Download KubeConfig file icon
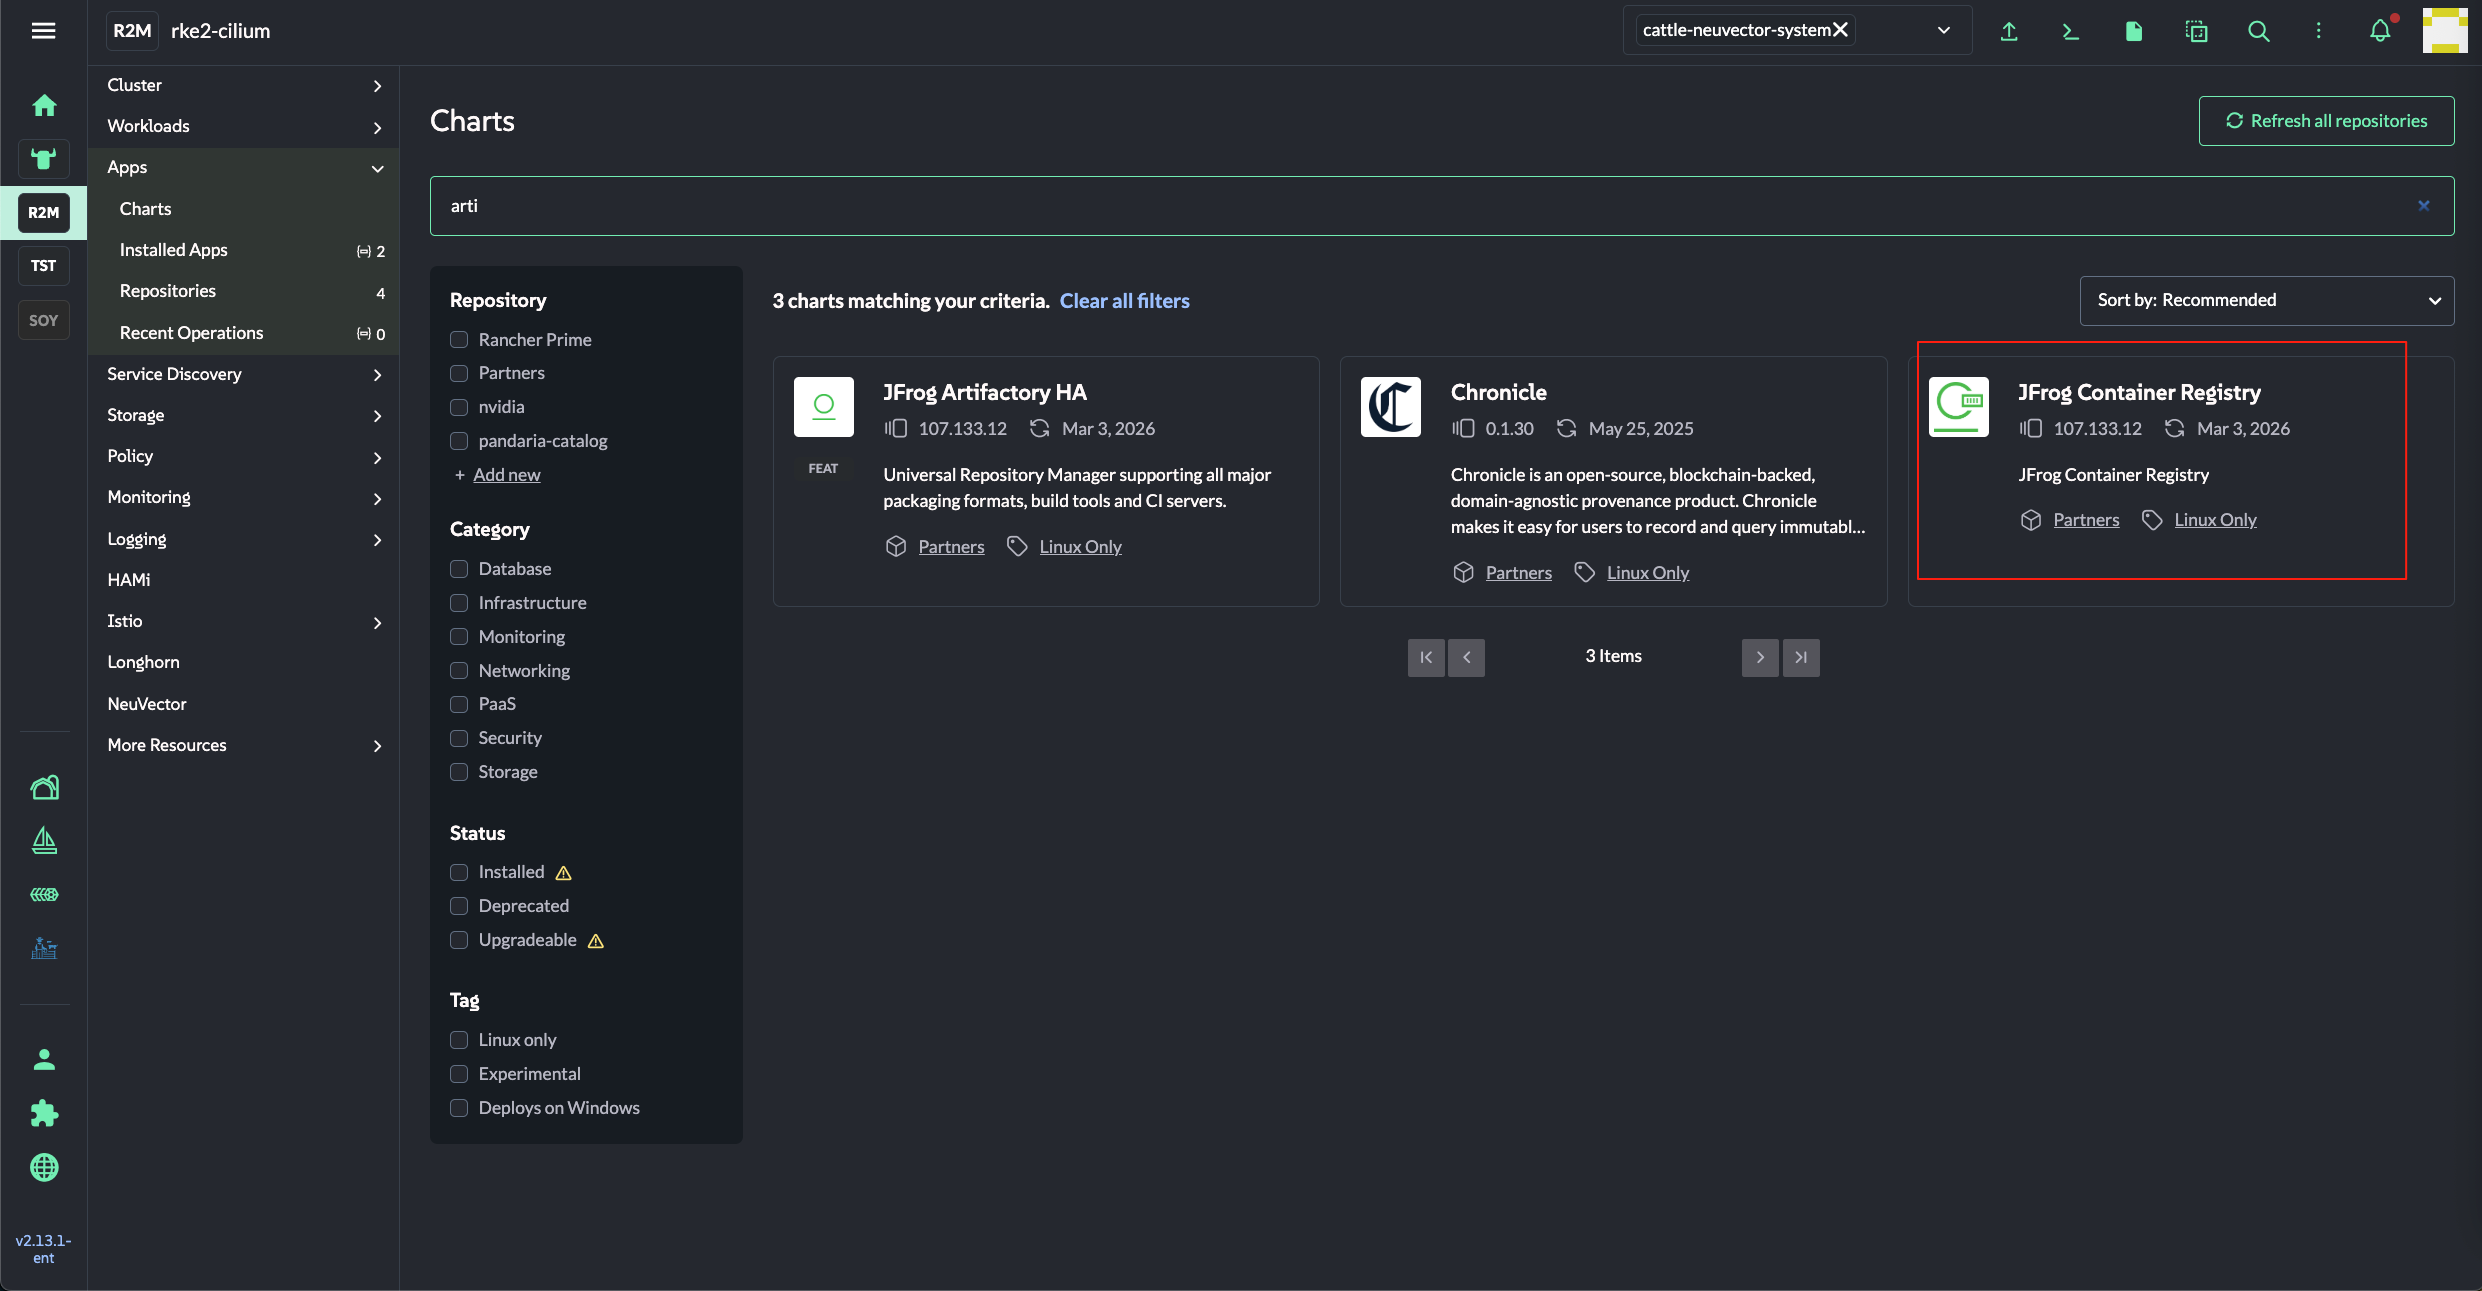Viewport: 2482px width, 1291px height. [x=2133, y=31]
